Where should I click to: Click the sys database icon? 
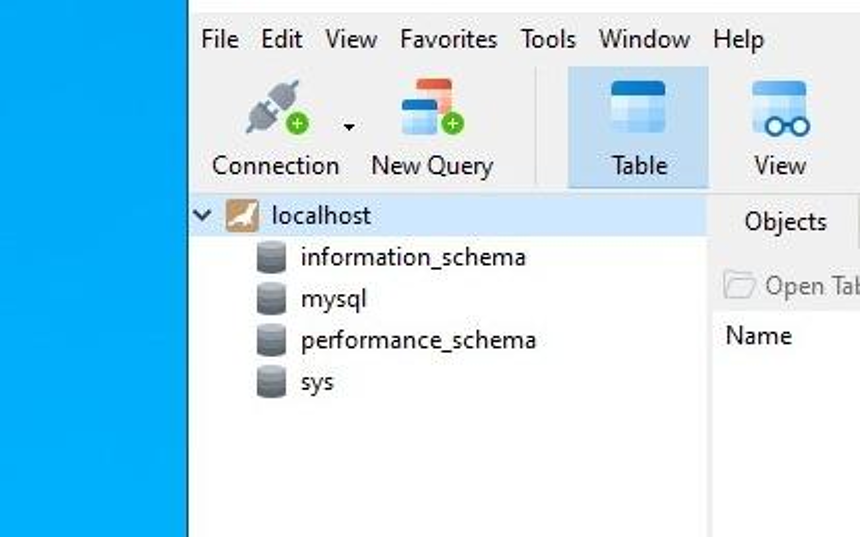272,382
